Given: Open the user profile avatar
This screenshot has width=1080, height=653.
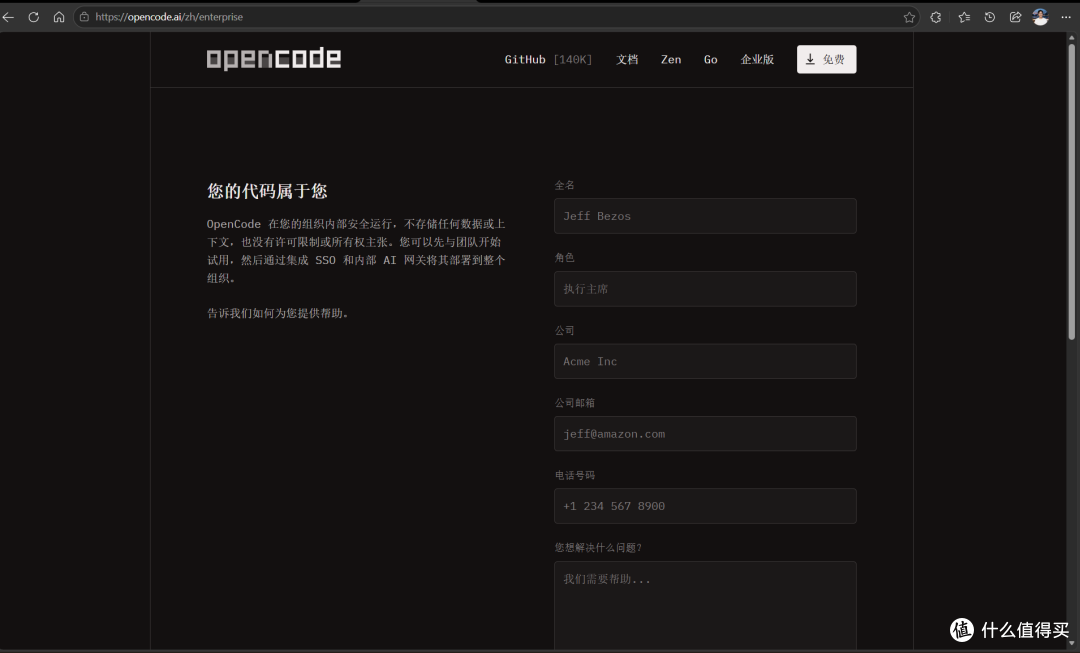Looking at the screenshot, I should [1040, 17].
